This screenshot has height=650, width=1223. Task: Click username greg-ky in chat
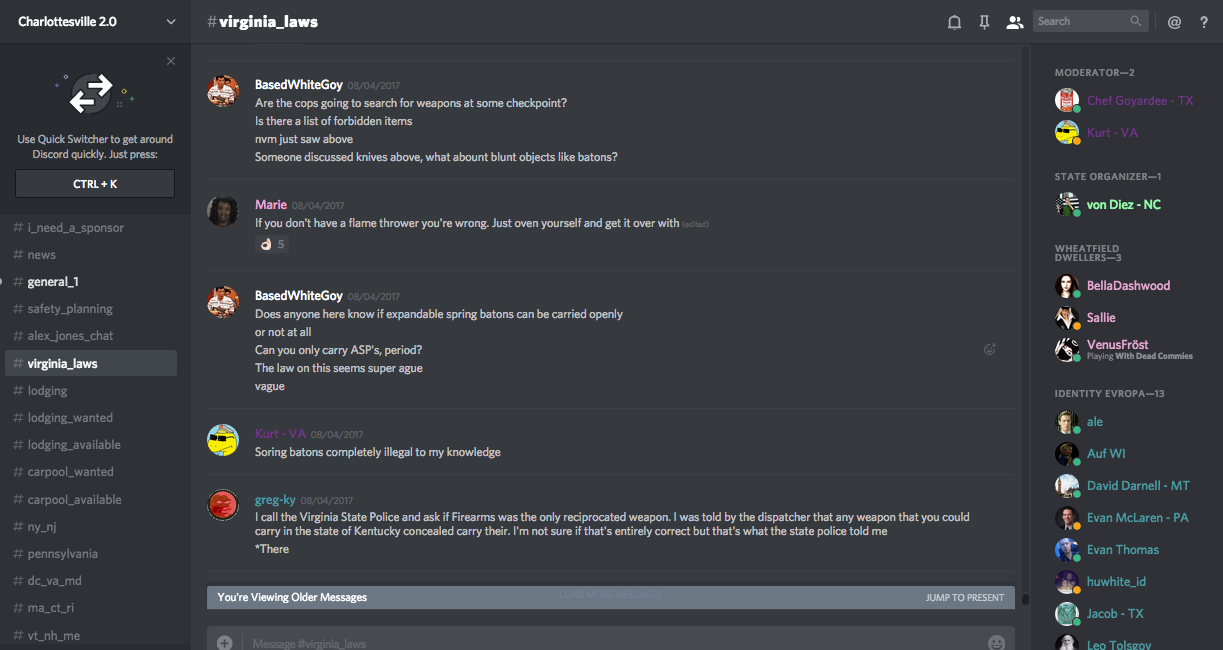click(274, 500)
